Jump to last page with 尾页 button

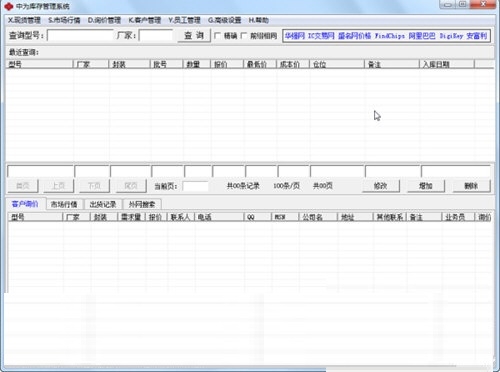[x=131, y=186]
